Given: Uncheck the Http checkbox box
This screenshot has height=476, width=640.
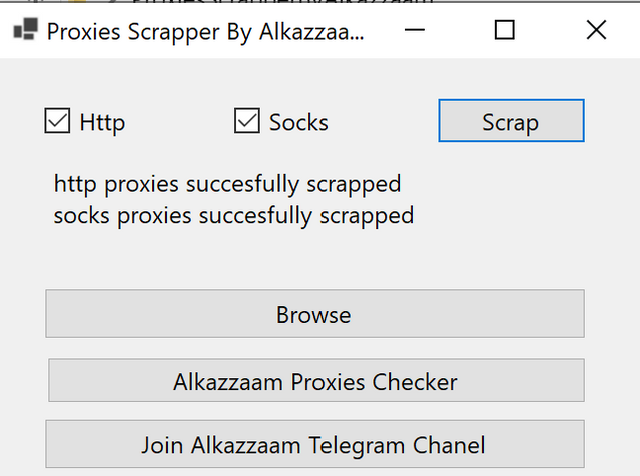Looking at the screenshot, I should (x=57, y=122).
